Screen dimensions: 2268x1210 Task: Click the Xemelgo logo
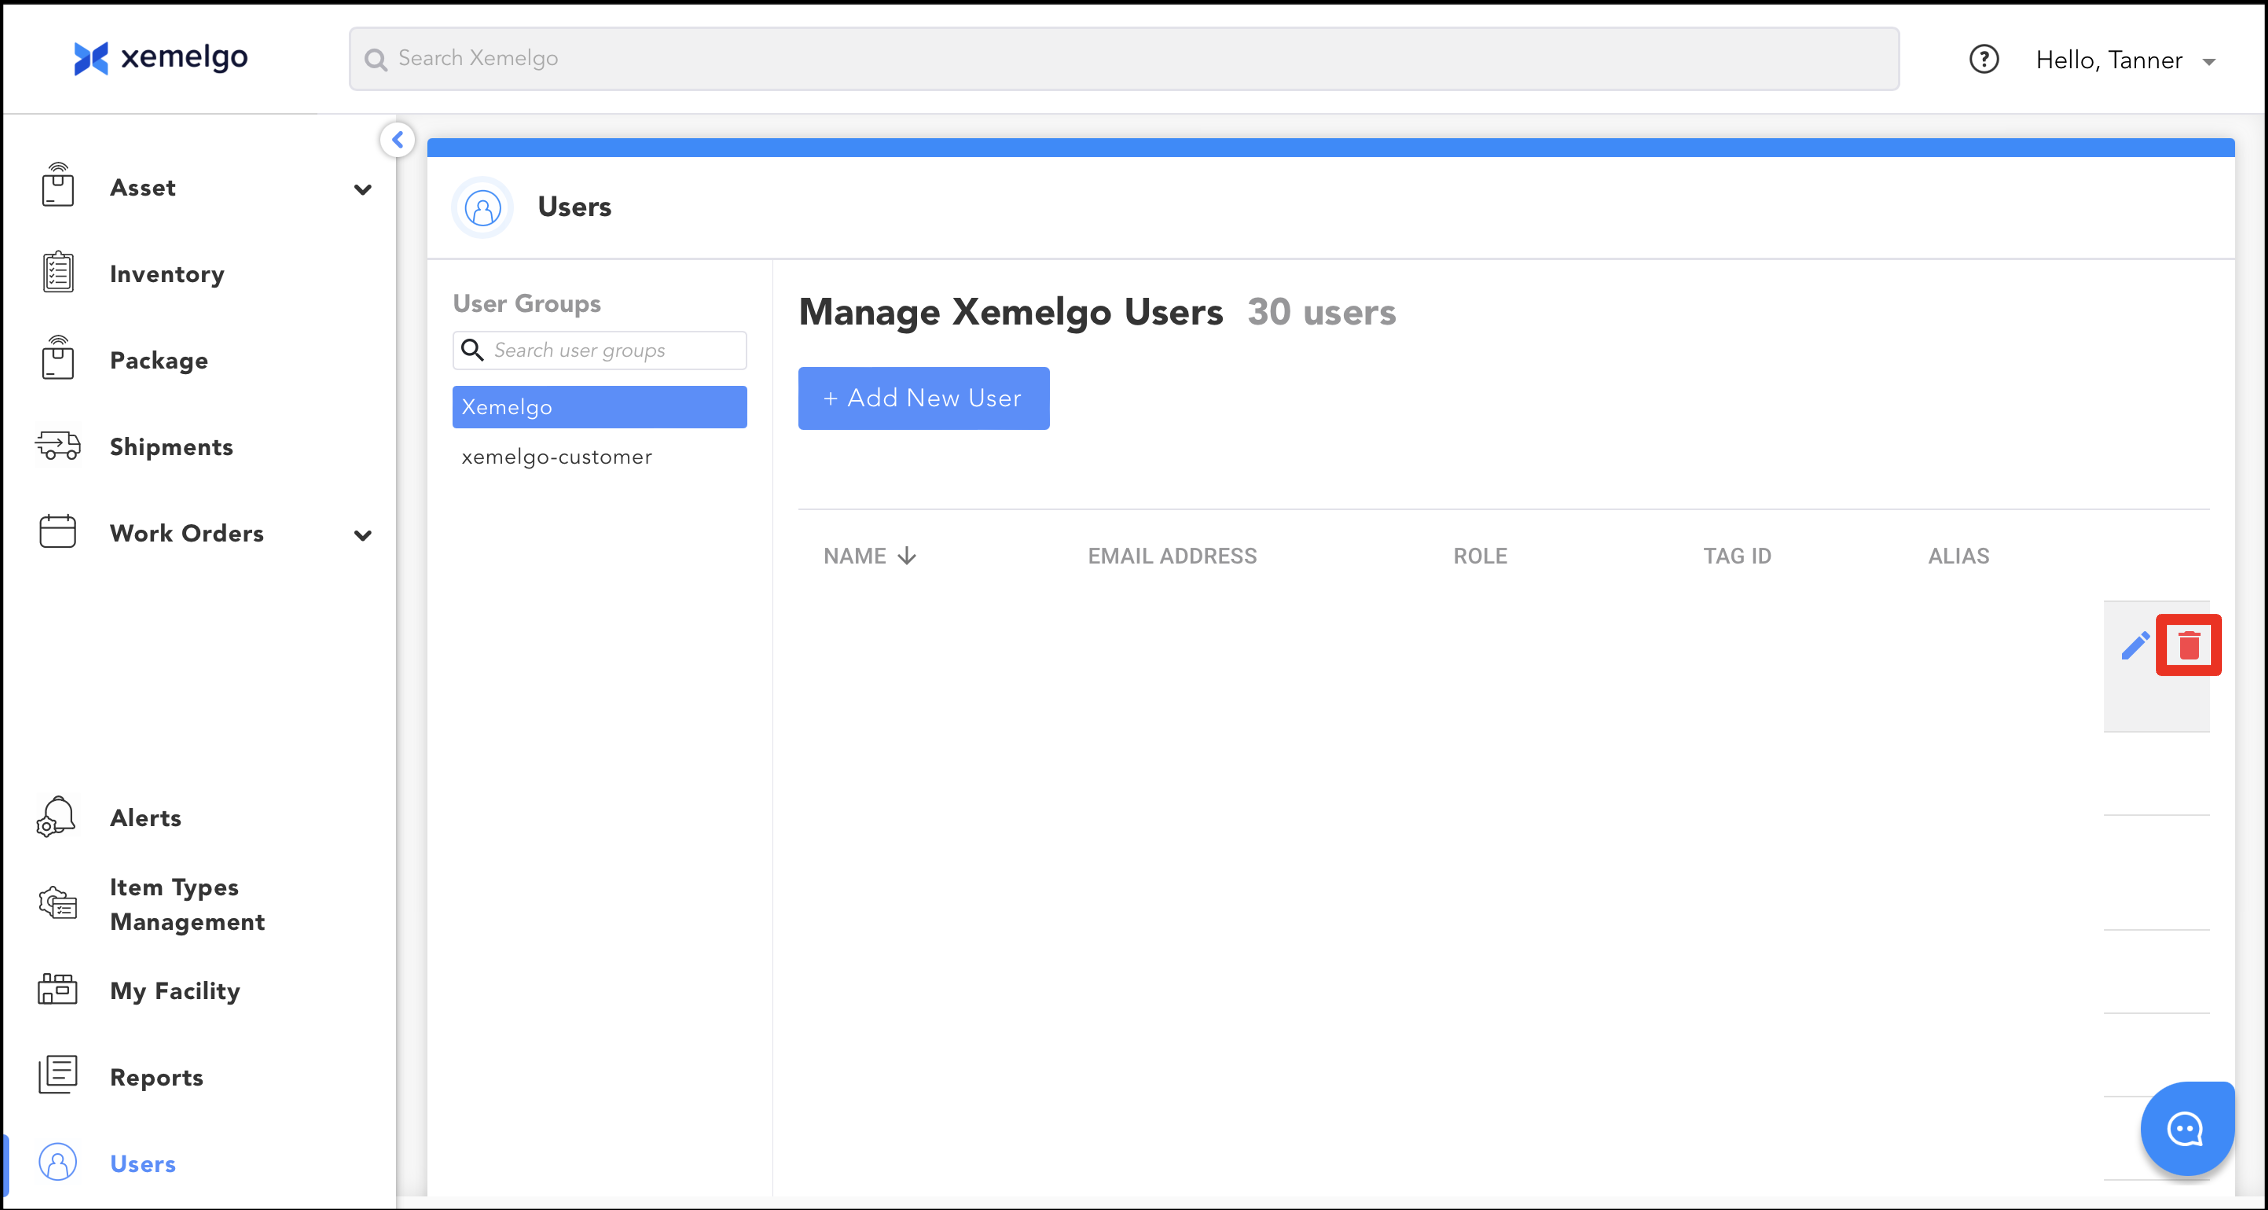click(161, 58)
